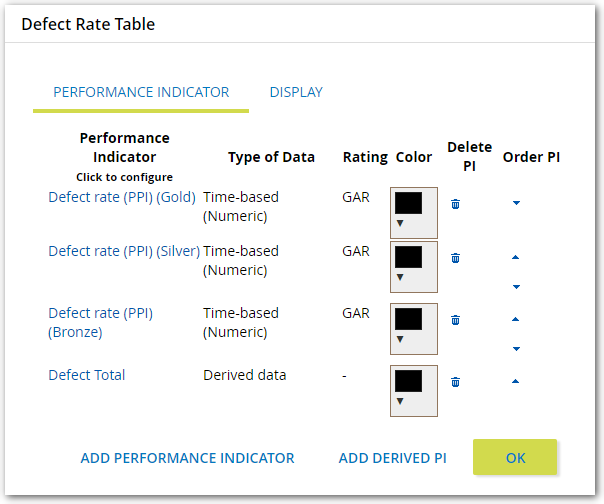Confirm with the OK button
Screen dimensions: 604x504
click(515, 458)
